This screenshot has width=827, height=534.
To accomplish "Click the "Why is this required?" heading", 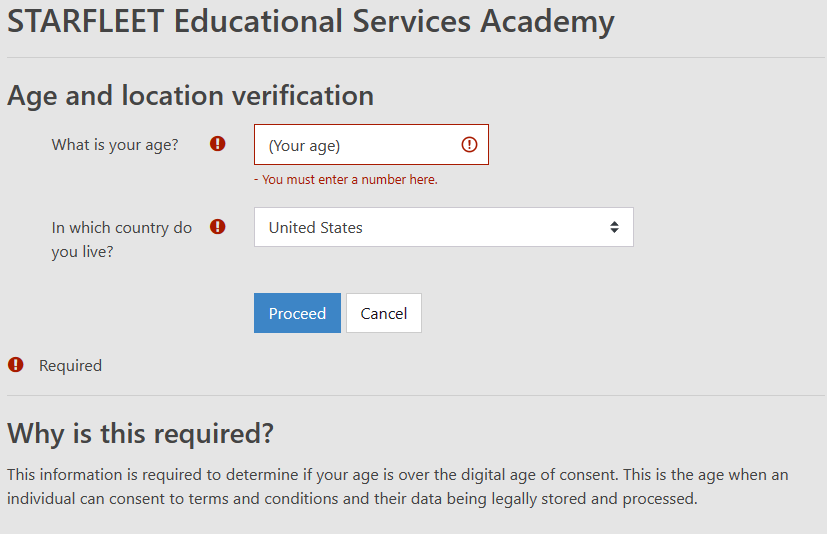I will tap(140, 434).
